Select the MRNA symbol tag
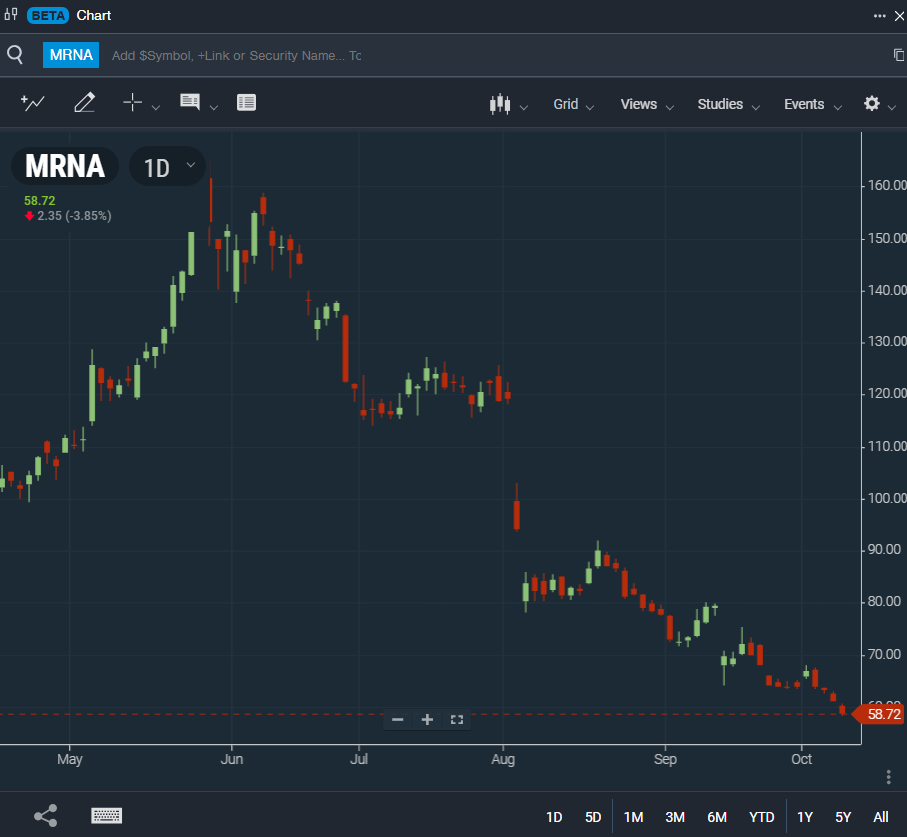This screenshot has height=837, width=907. pos(71,55)
